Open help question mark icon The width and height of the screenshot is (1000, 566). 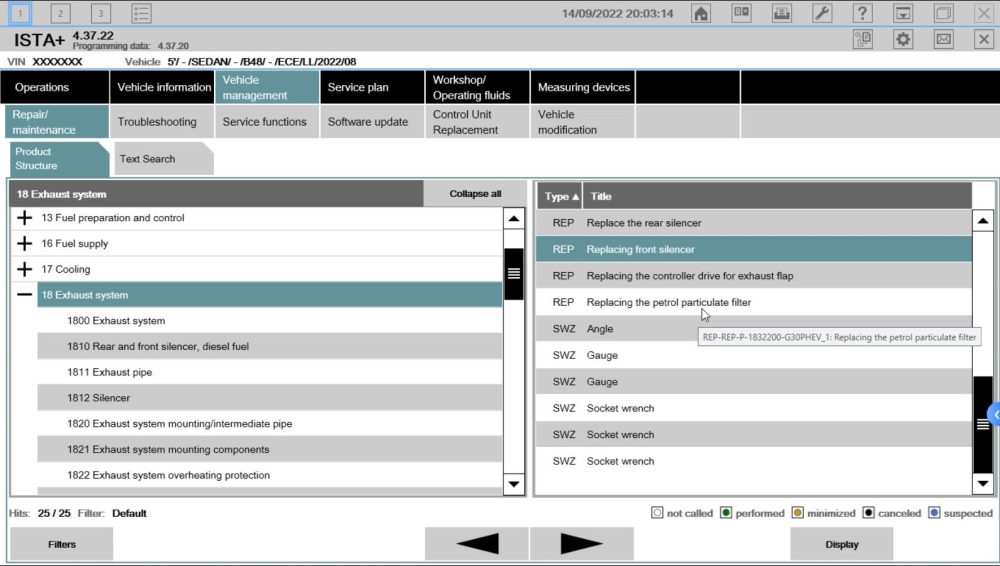click(862, 13)
